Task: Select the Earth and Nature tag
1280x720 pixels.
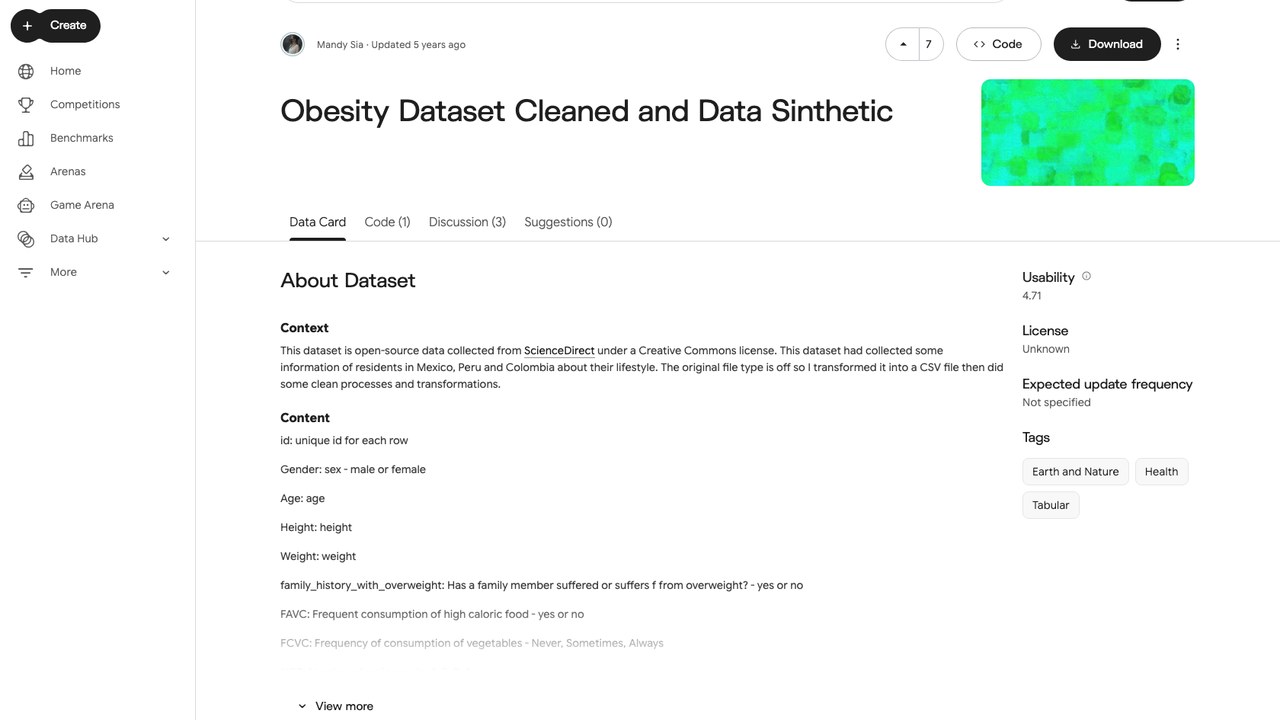Action: click(1075, 472)
